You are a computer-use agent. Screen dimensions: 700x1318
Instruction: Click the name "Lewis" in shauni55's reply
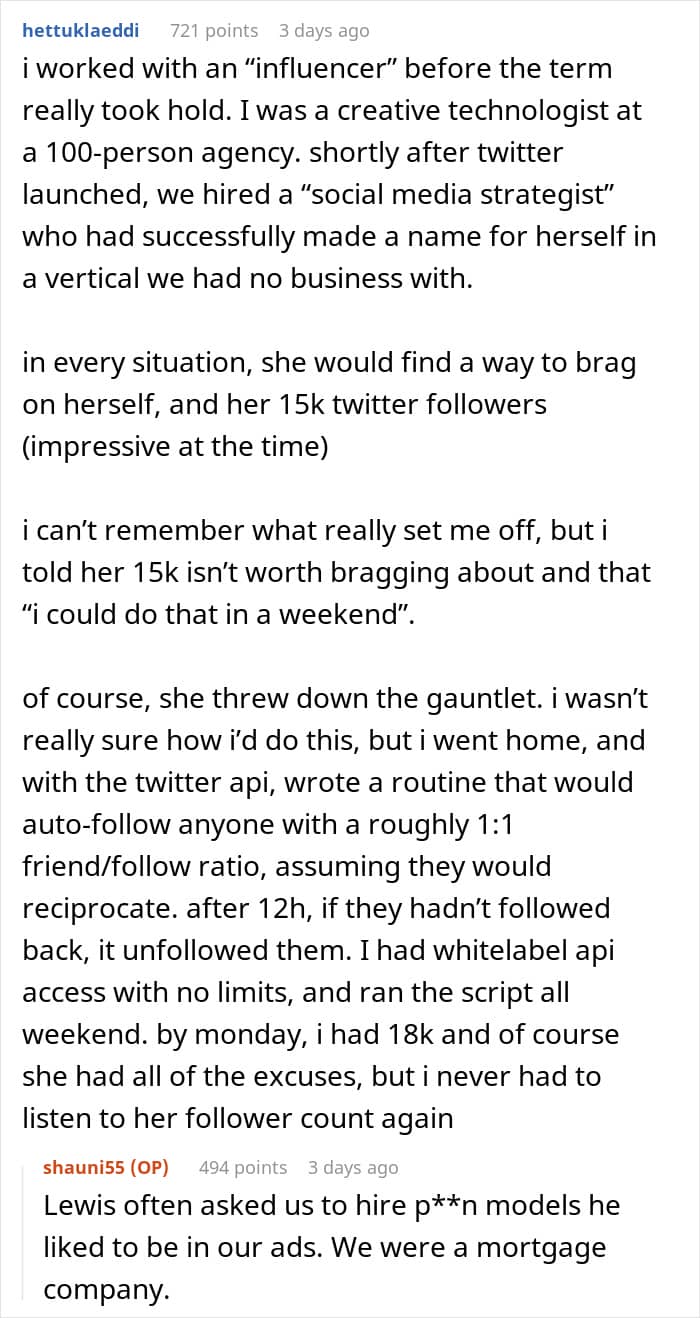[x=75, y=1205]
